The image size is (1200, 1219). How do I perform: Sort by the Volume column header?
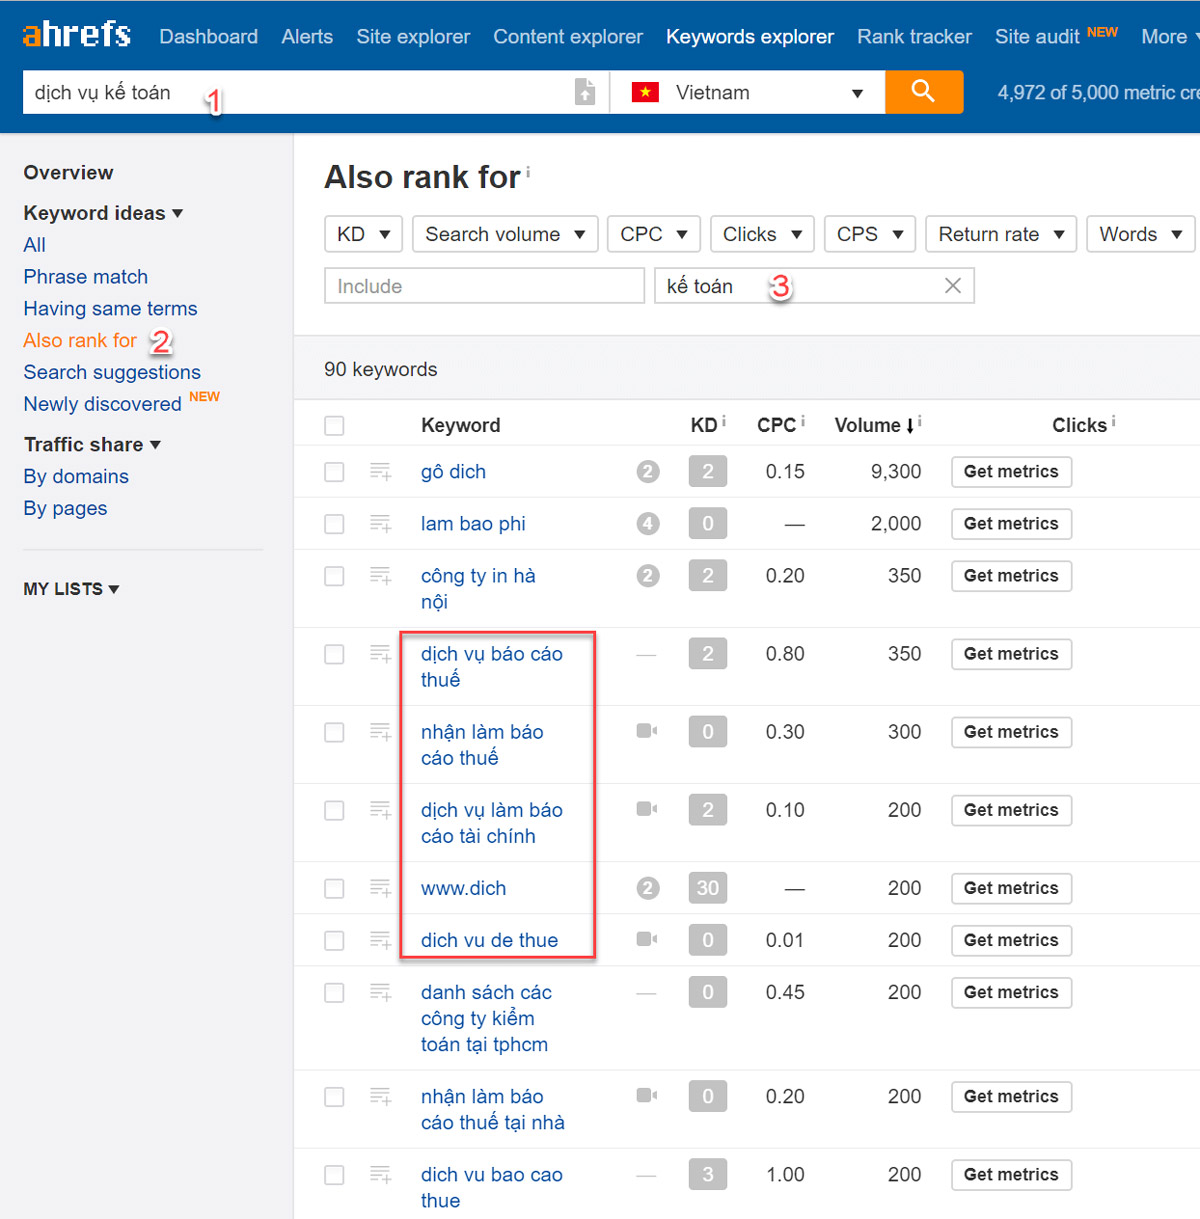(874, 425)
